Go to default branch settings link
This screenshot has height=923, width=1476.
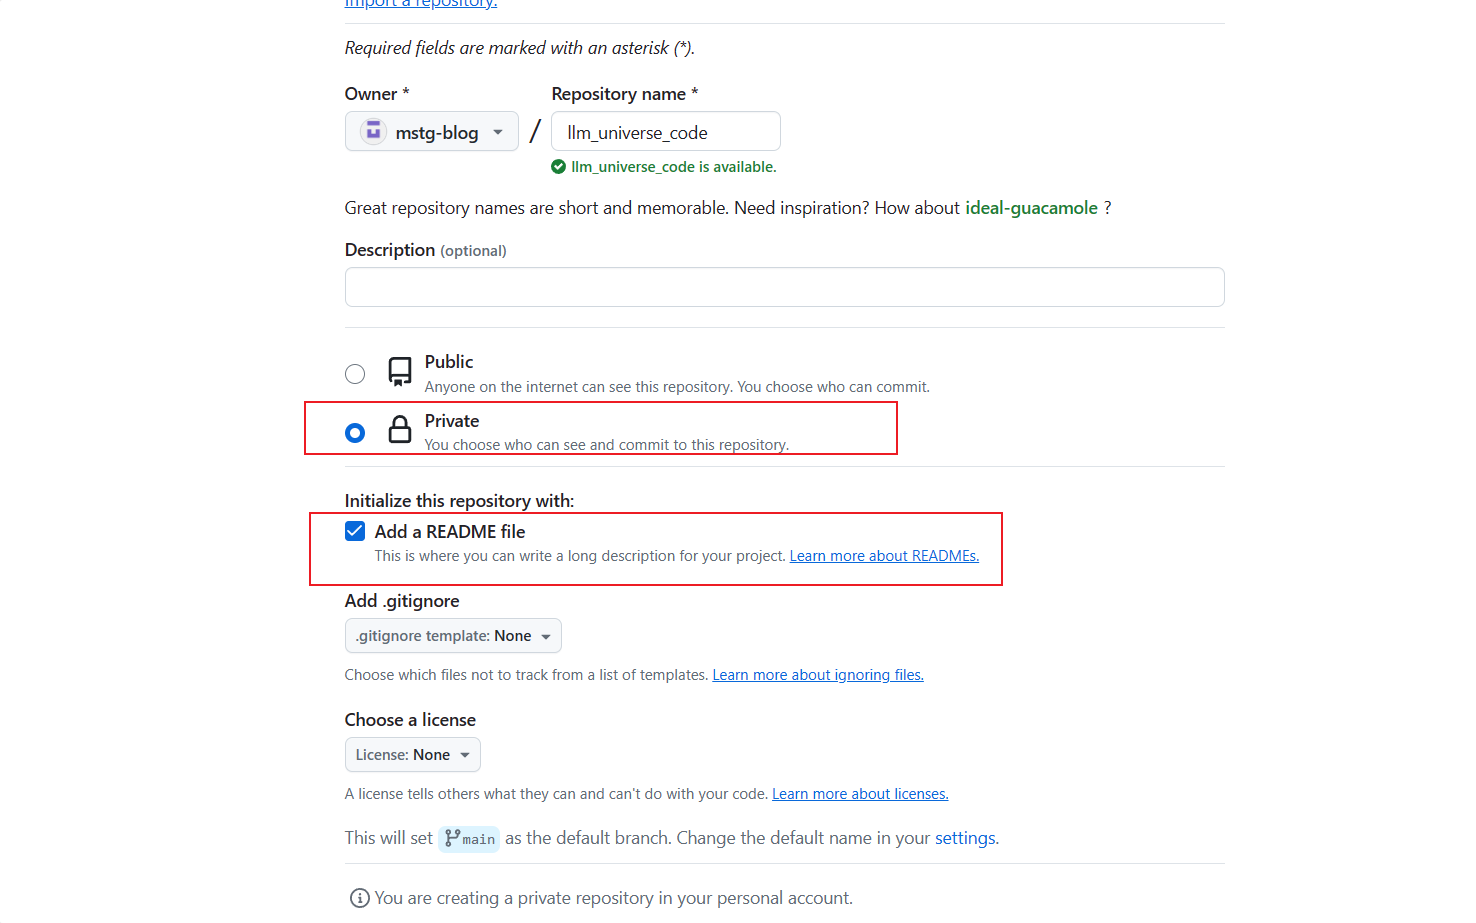pos(965,838)
